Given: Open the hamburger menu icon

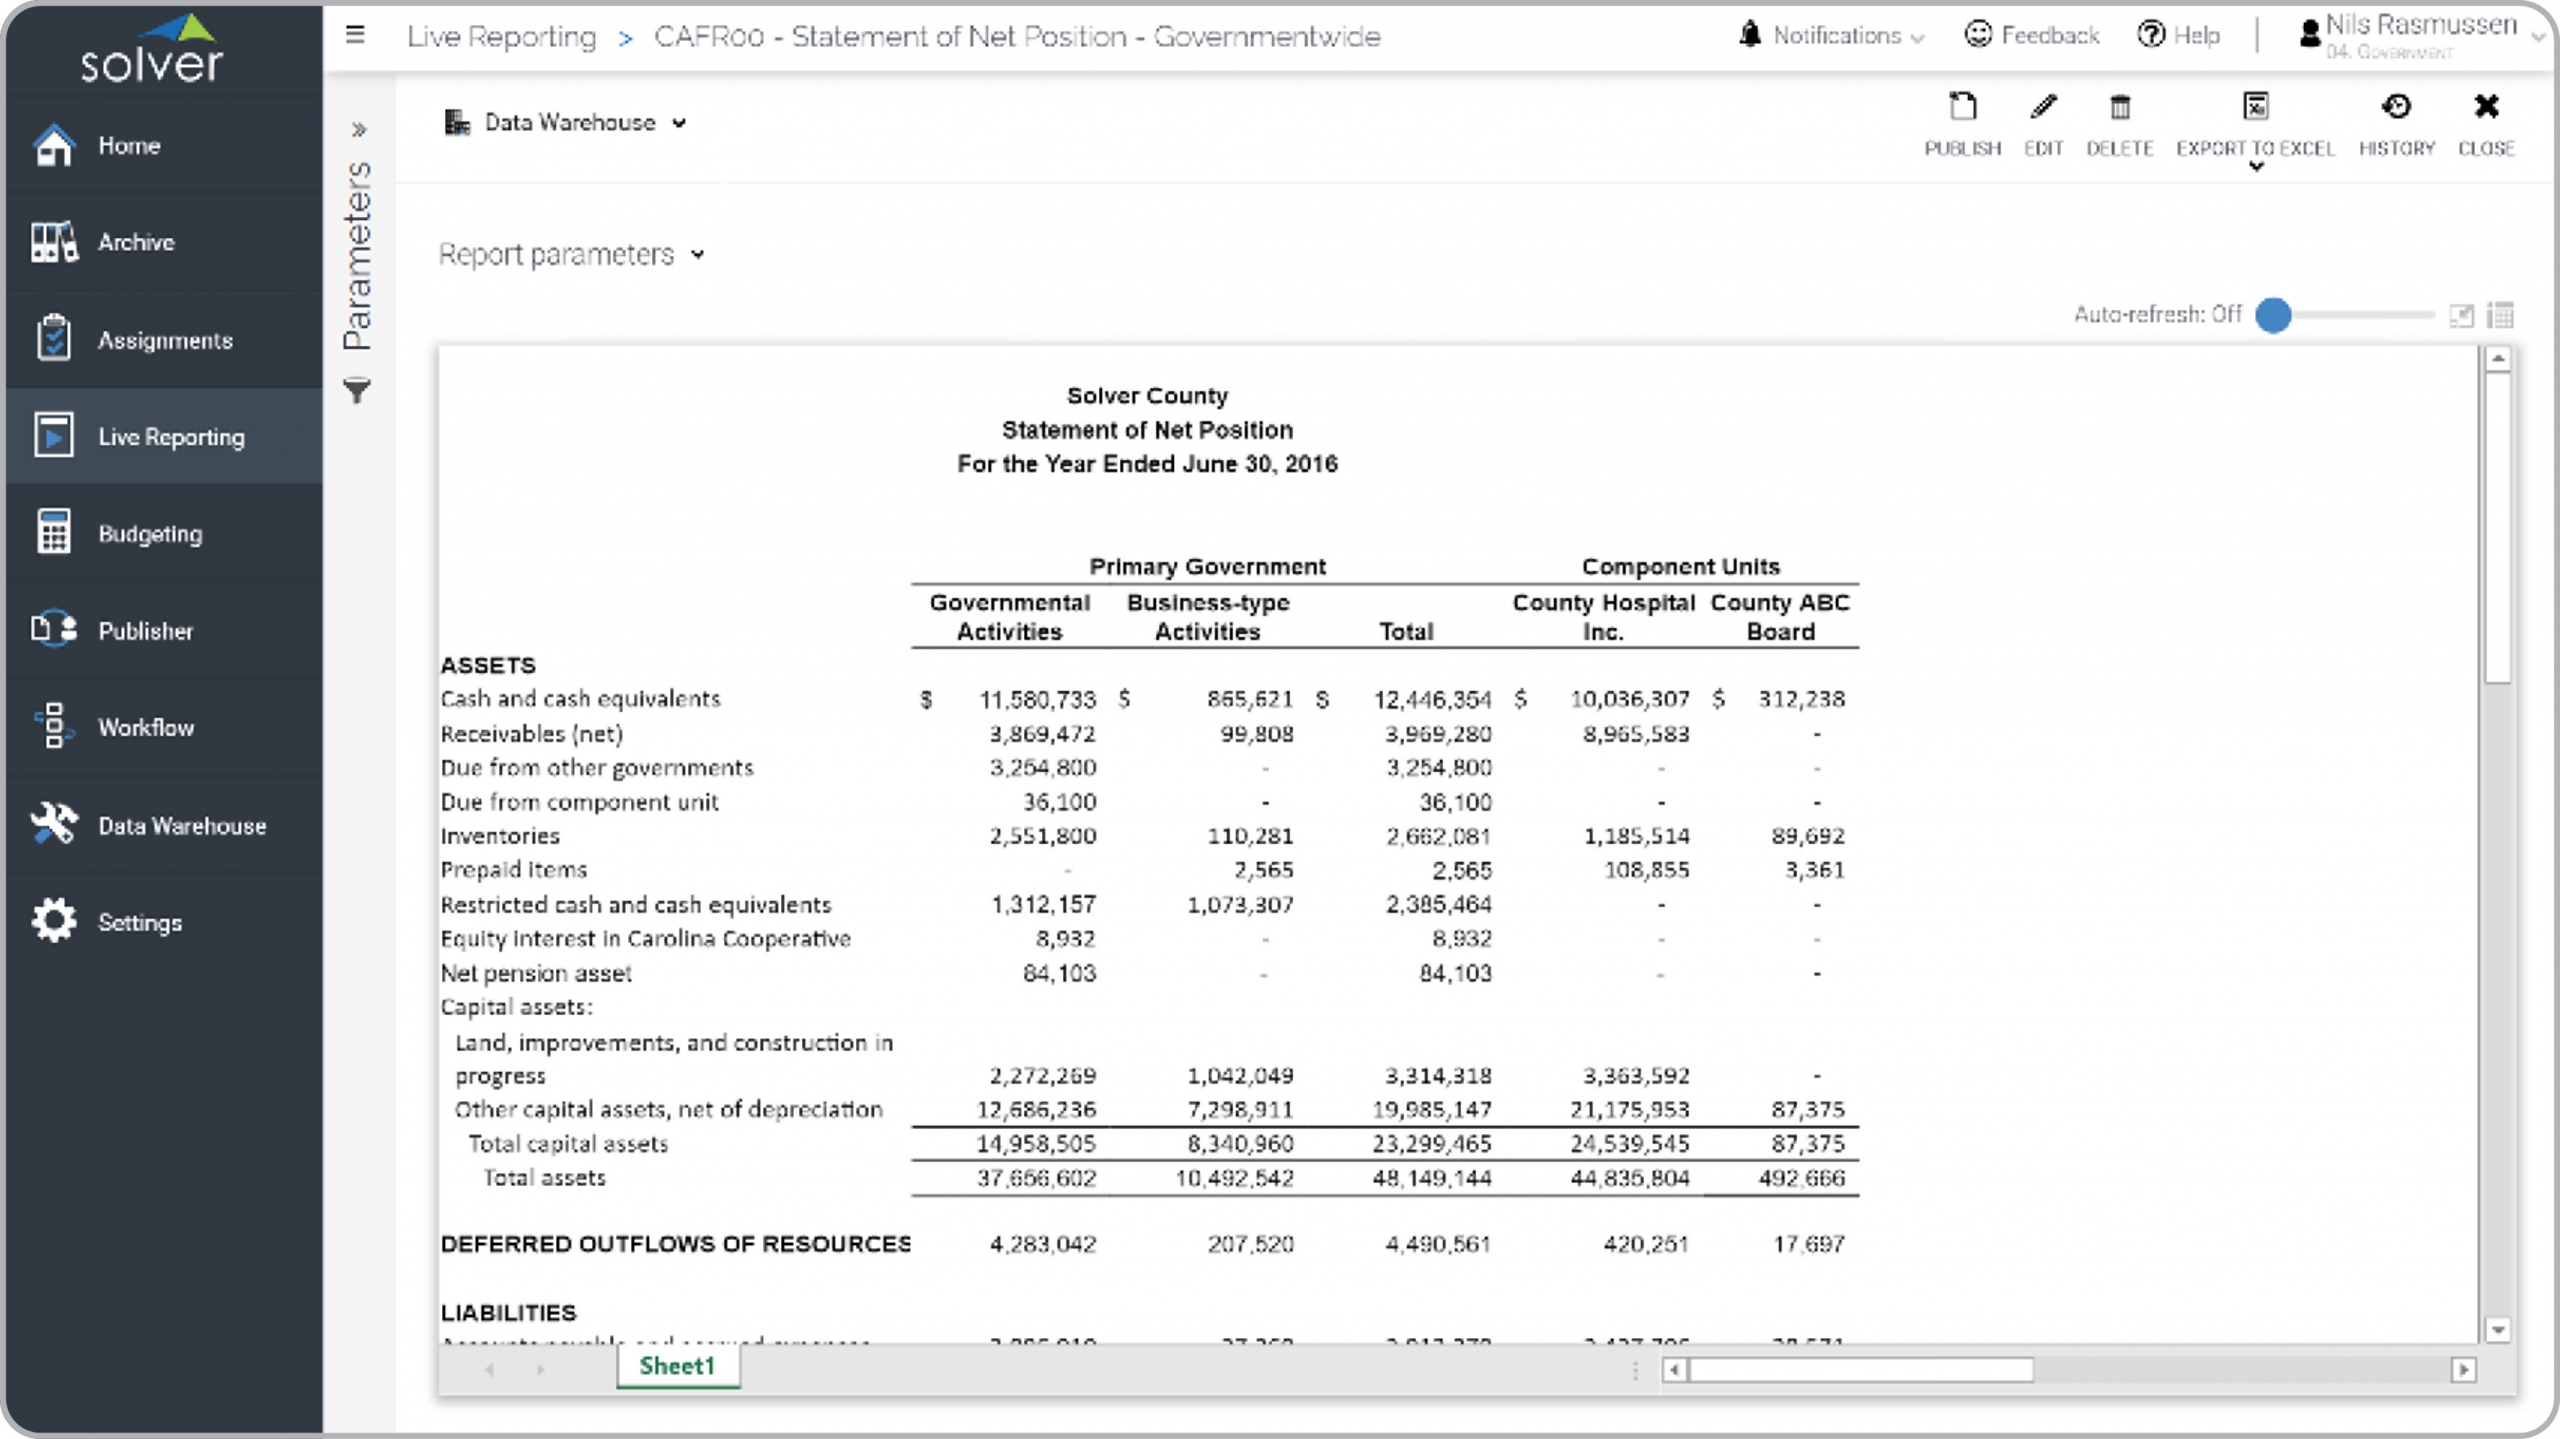Looking at the screenshot, I should pyautogui.click(x=355, y=36).
